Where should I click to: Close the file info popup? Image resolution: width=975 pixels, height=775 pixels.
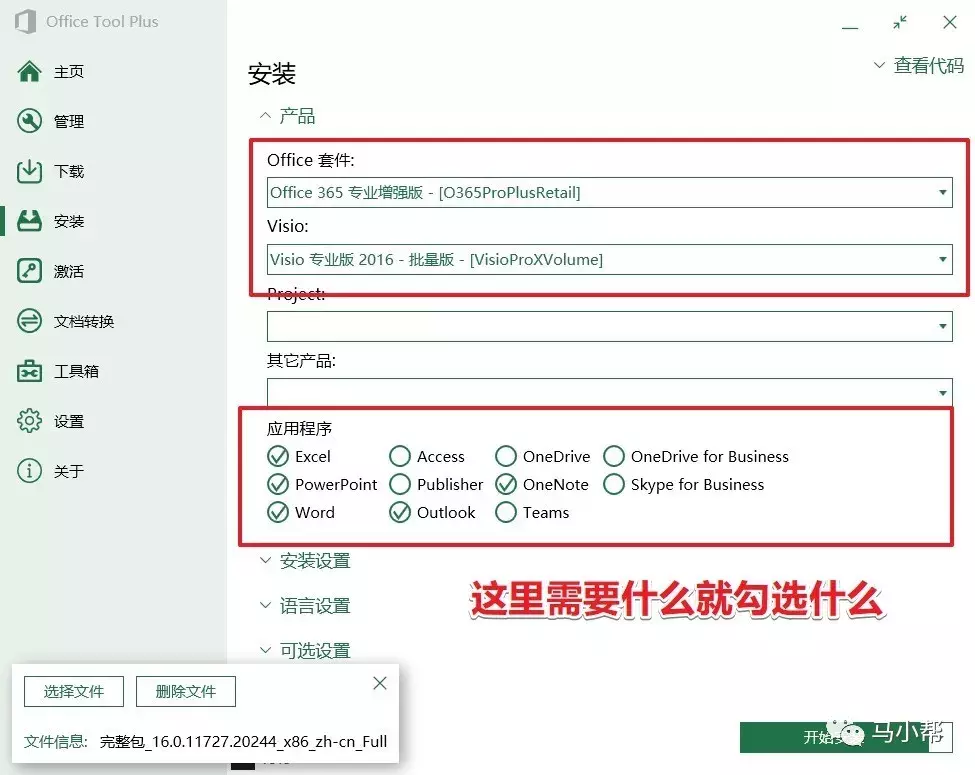pyautogui.click(x=380, y=683)
